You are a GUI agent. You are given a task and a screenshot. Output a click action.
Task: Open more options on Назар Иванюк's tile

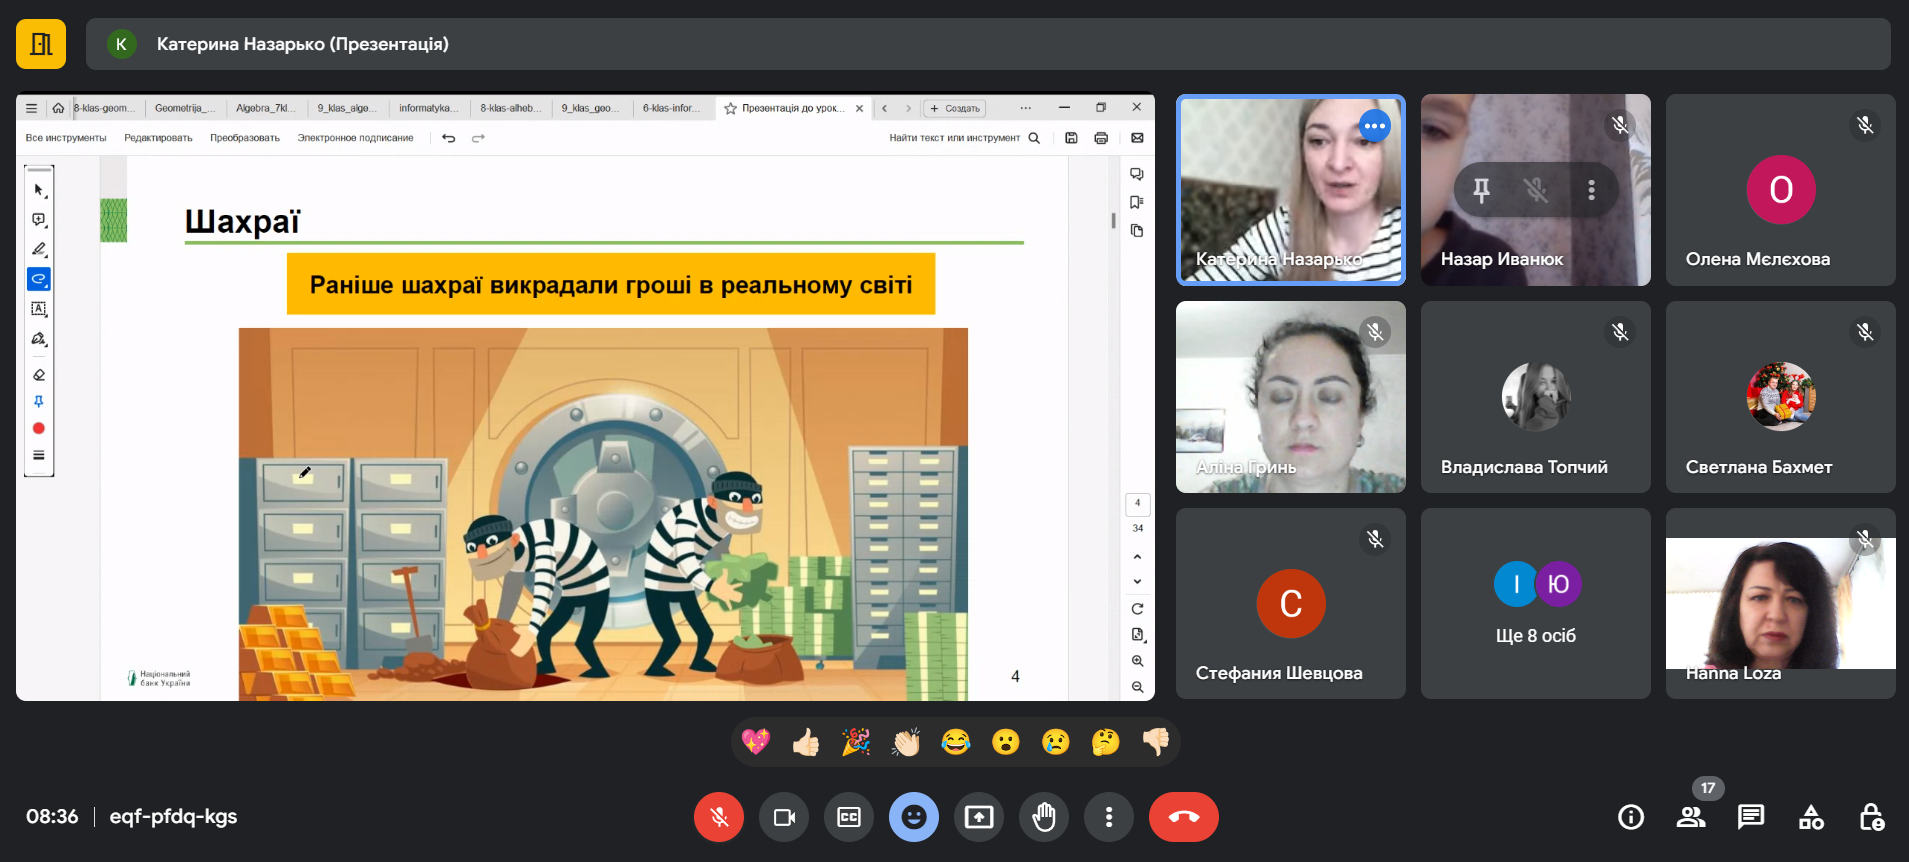1591,190
